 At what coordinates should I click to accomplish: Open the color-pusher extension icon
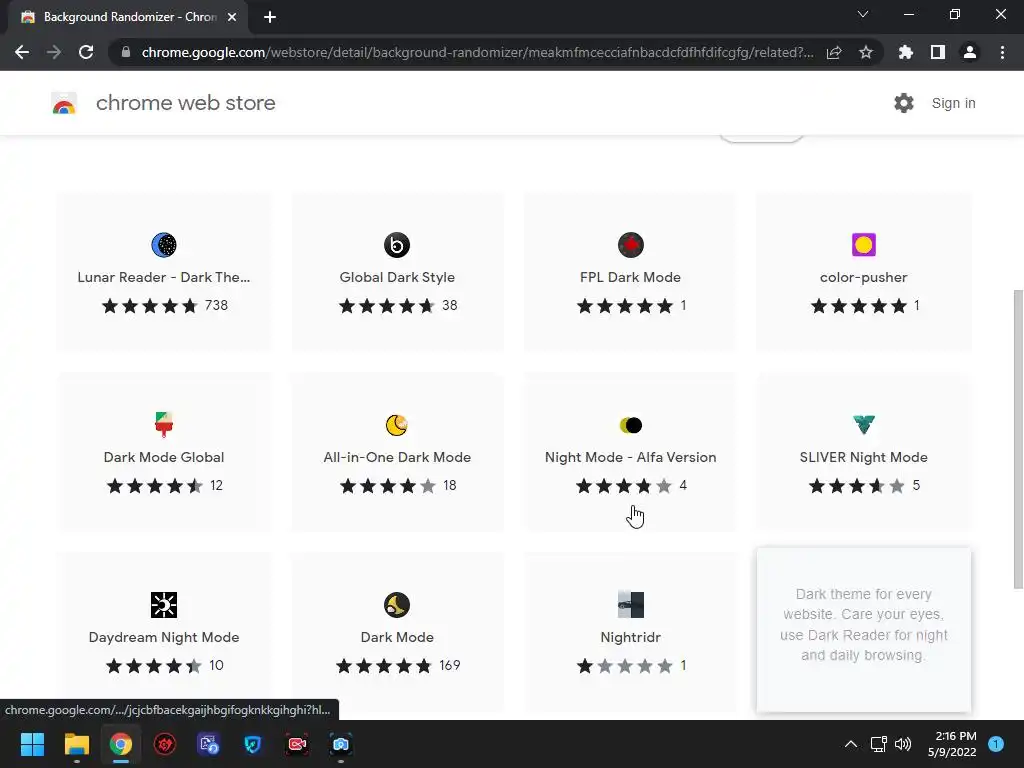click(x=863, y=245)
